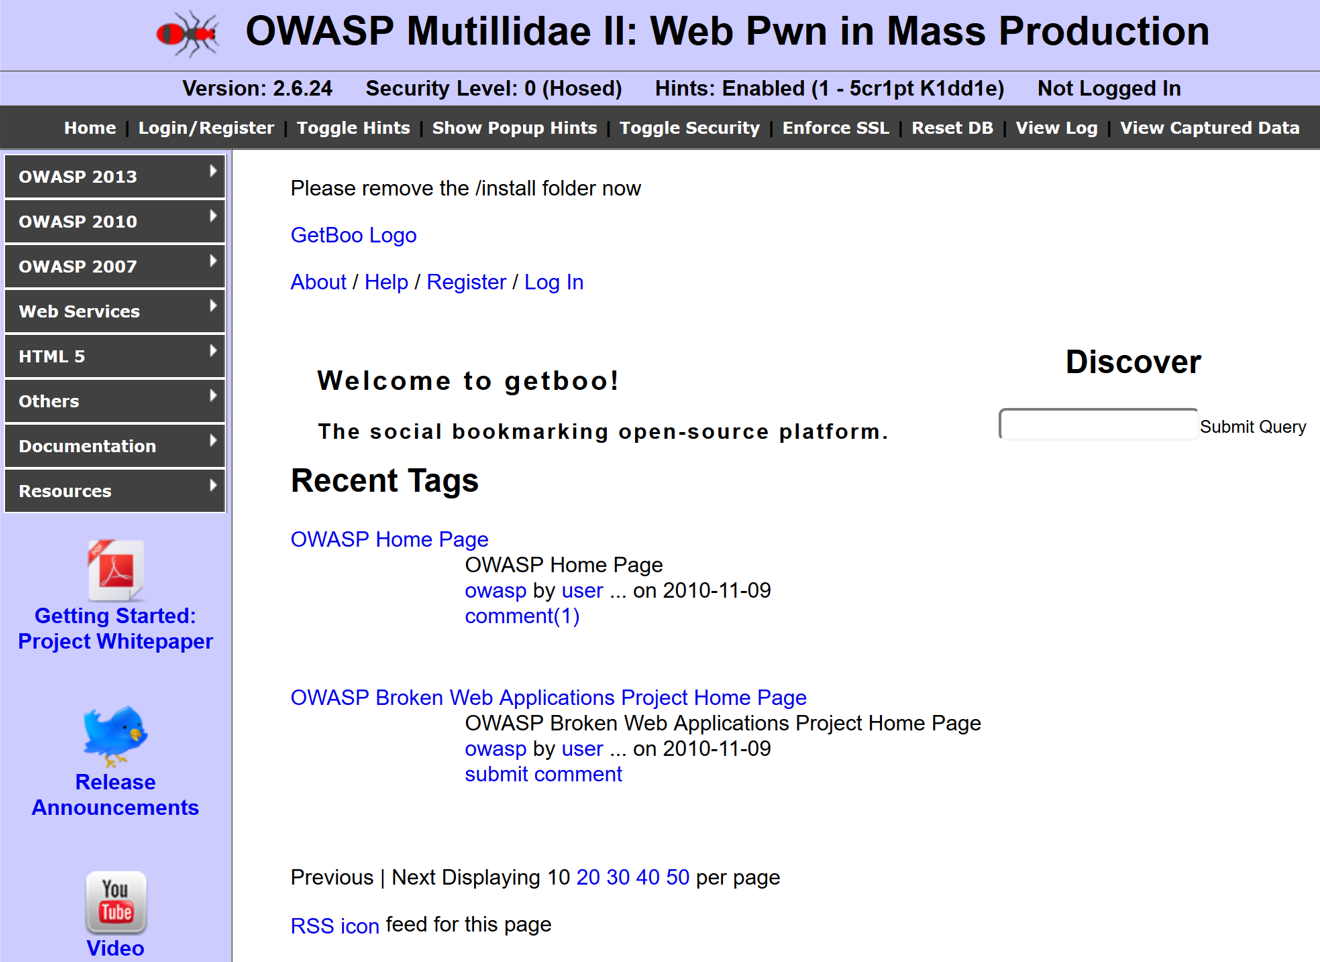Click the Submit Query button

[x=1253, y=427]
